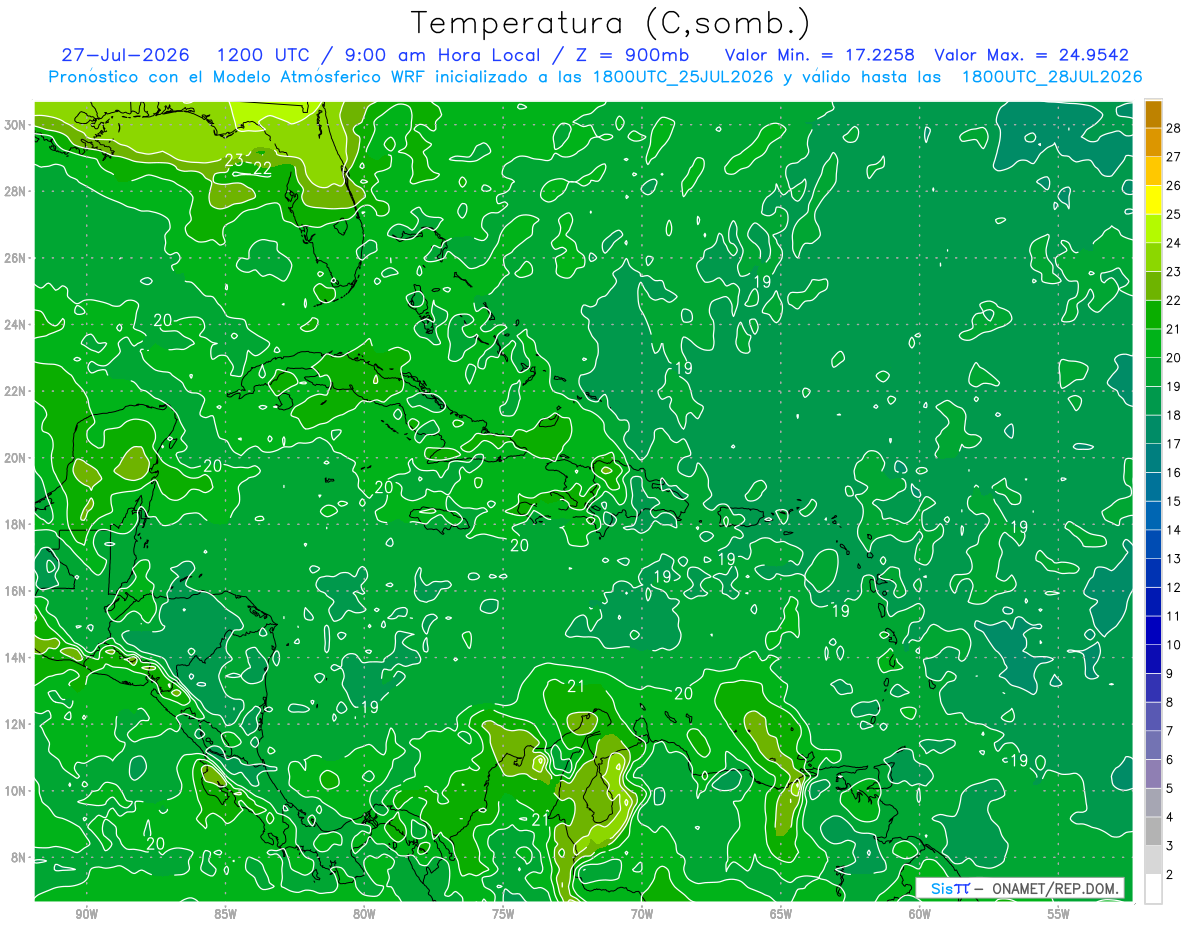Click the "75W" longitude axis label
1200x927 pixels.
point(503,915)
